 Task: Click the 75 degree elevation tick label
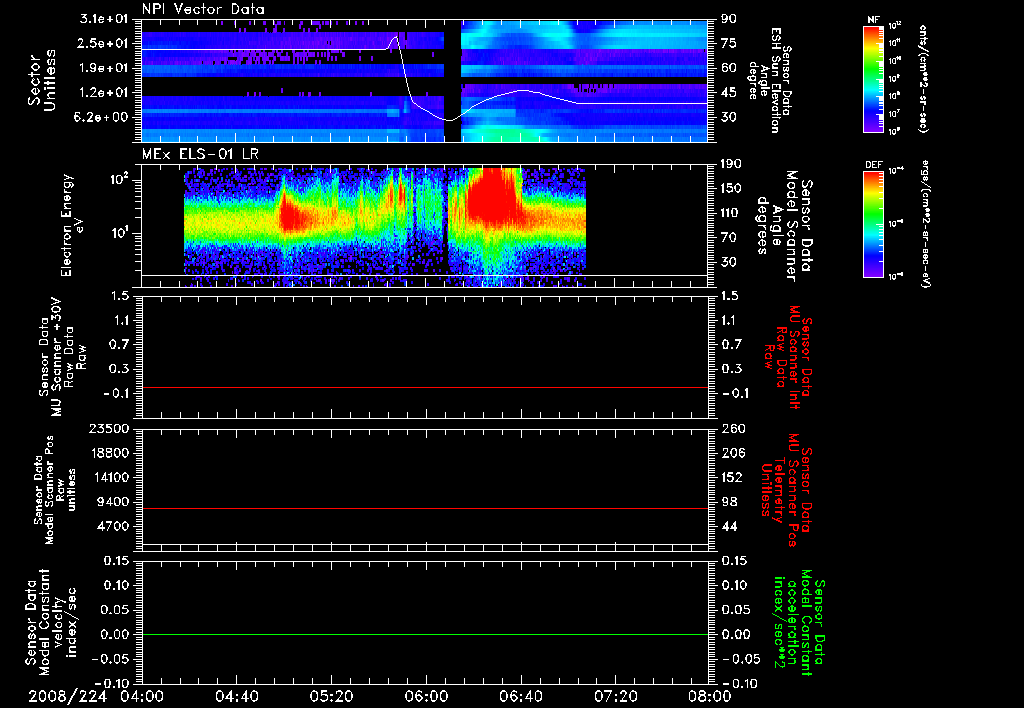729,43
